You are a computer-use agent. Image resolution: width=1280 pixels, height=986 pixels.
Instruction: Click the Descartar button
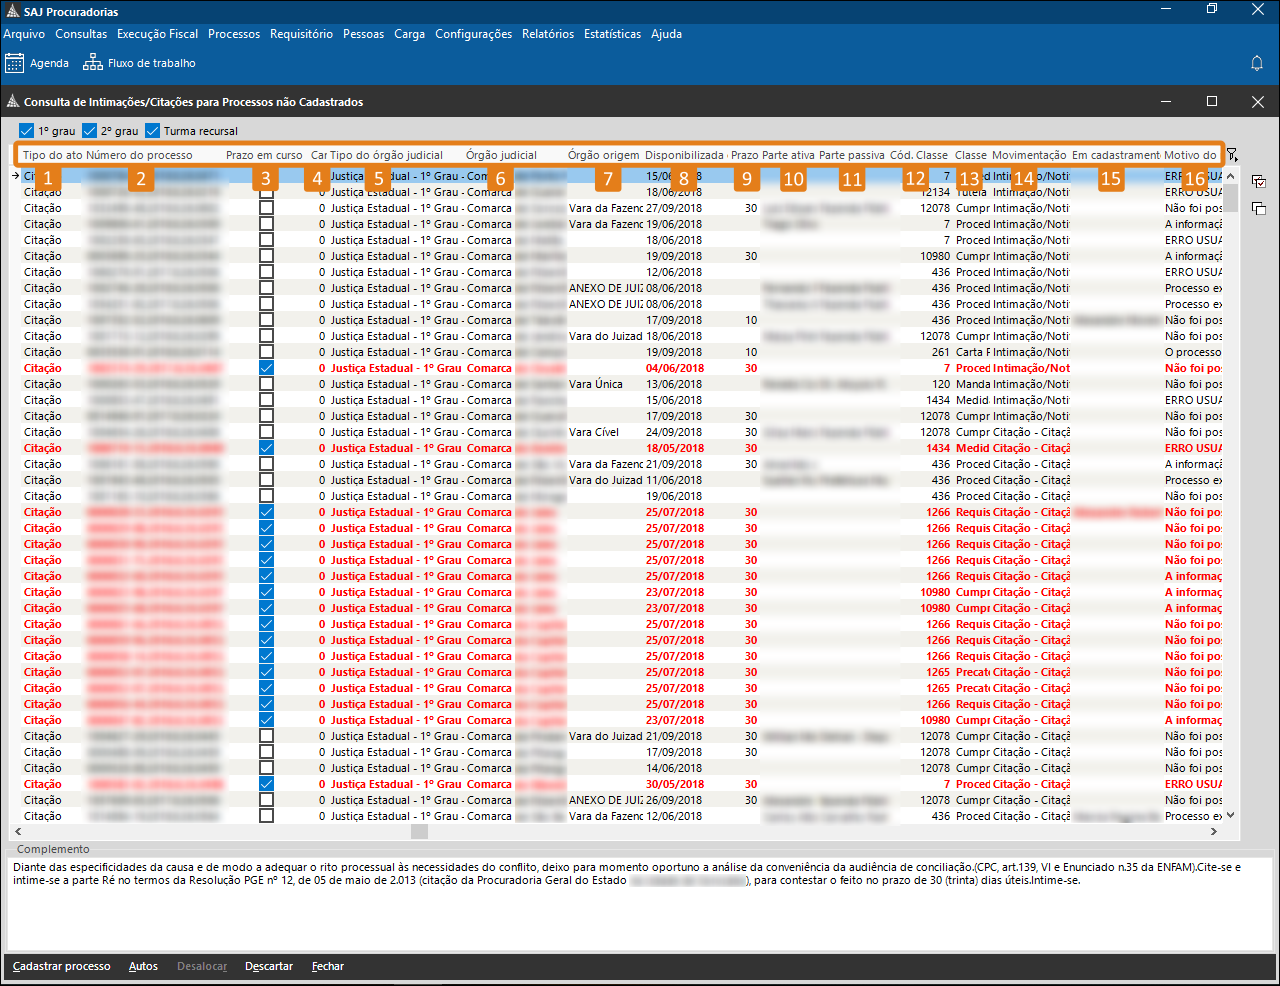(x=269, y=967)
